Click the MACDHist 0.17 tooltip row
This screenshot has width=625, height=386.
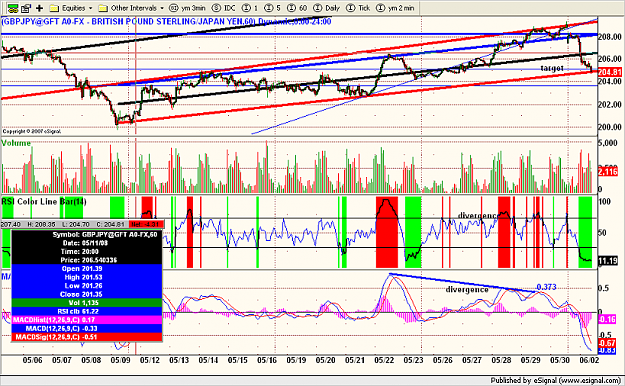(87, 320)
